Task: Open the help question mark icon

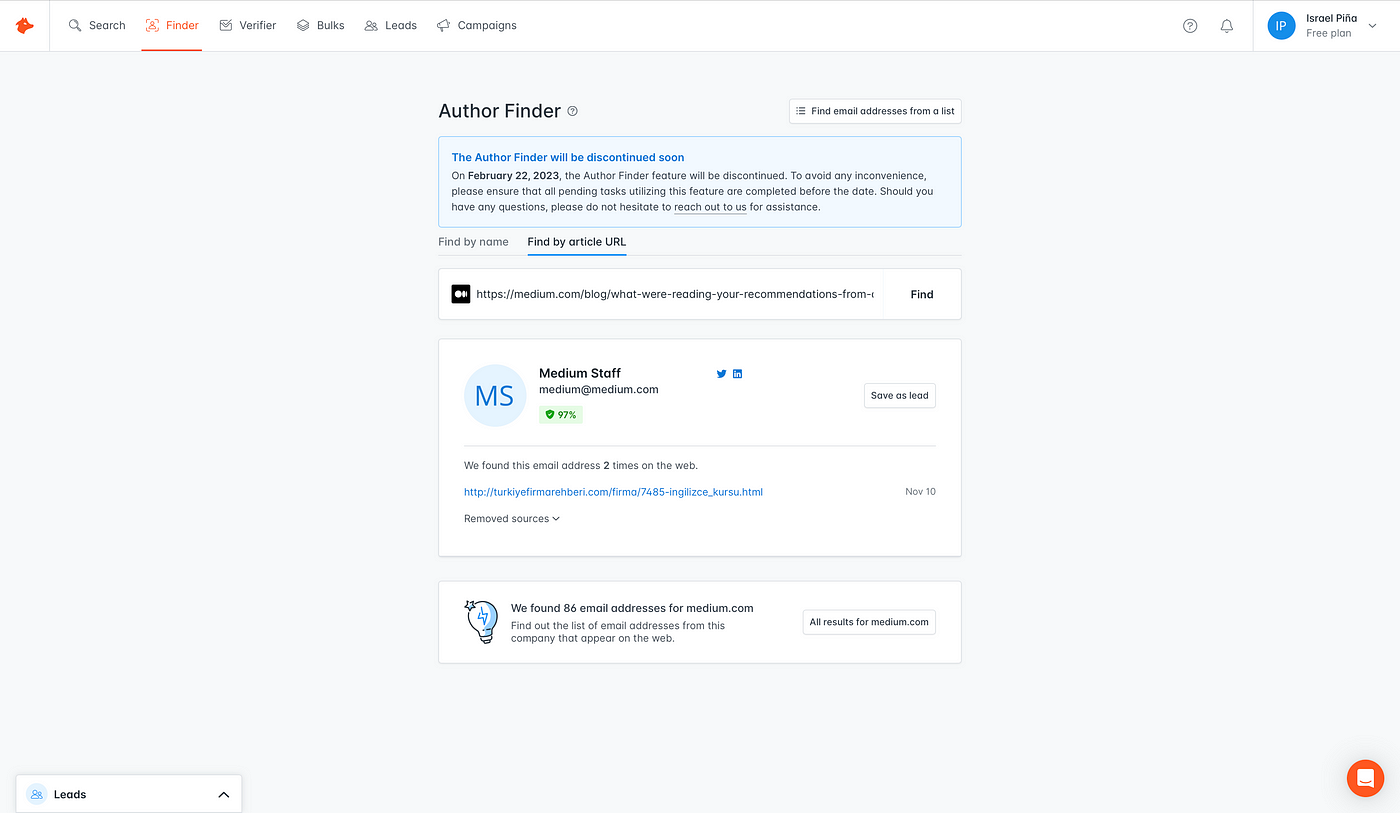Action: click(x=1190, y=26)
